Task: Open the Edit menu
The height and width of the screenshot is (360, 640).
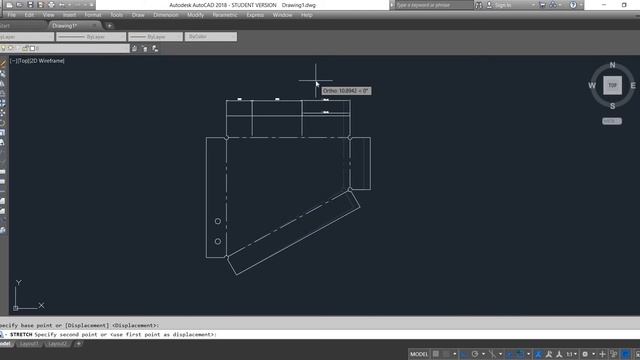Action: [29, 15]
